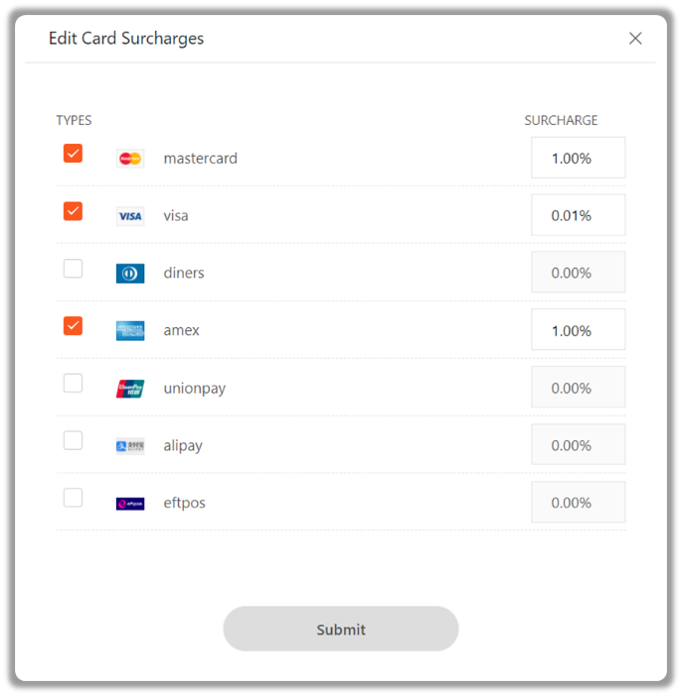Enable the eftpos checkbox

73,498
